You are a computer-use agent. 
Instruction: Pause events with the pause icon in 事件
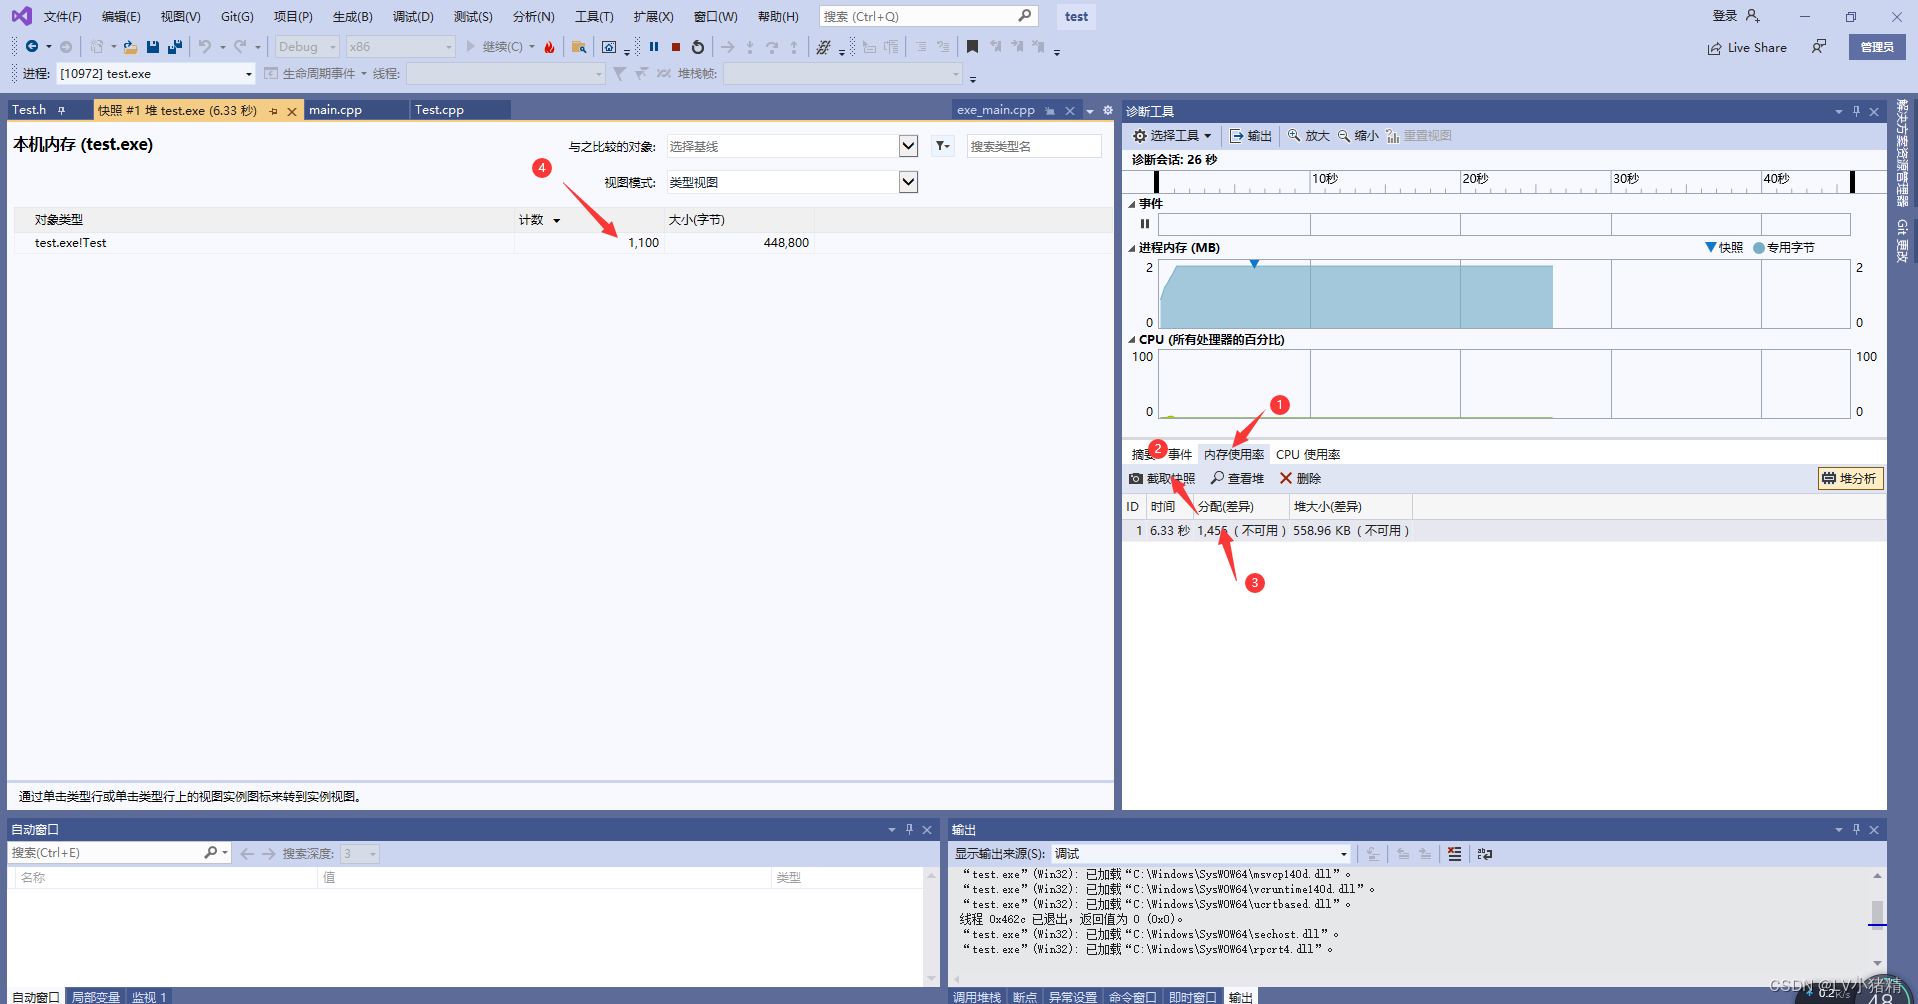pos(1145,224)
